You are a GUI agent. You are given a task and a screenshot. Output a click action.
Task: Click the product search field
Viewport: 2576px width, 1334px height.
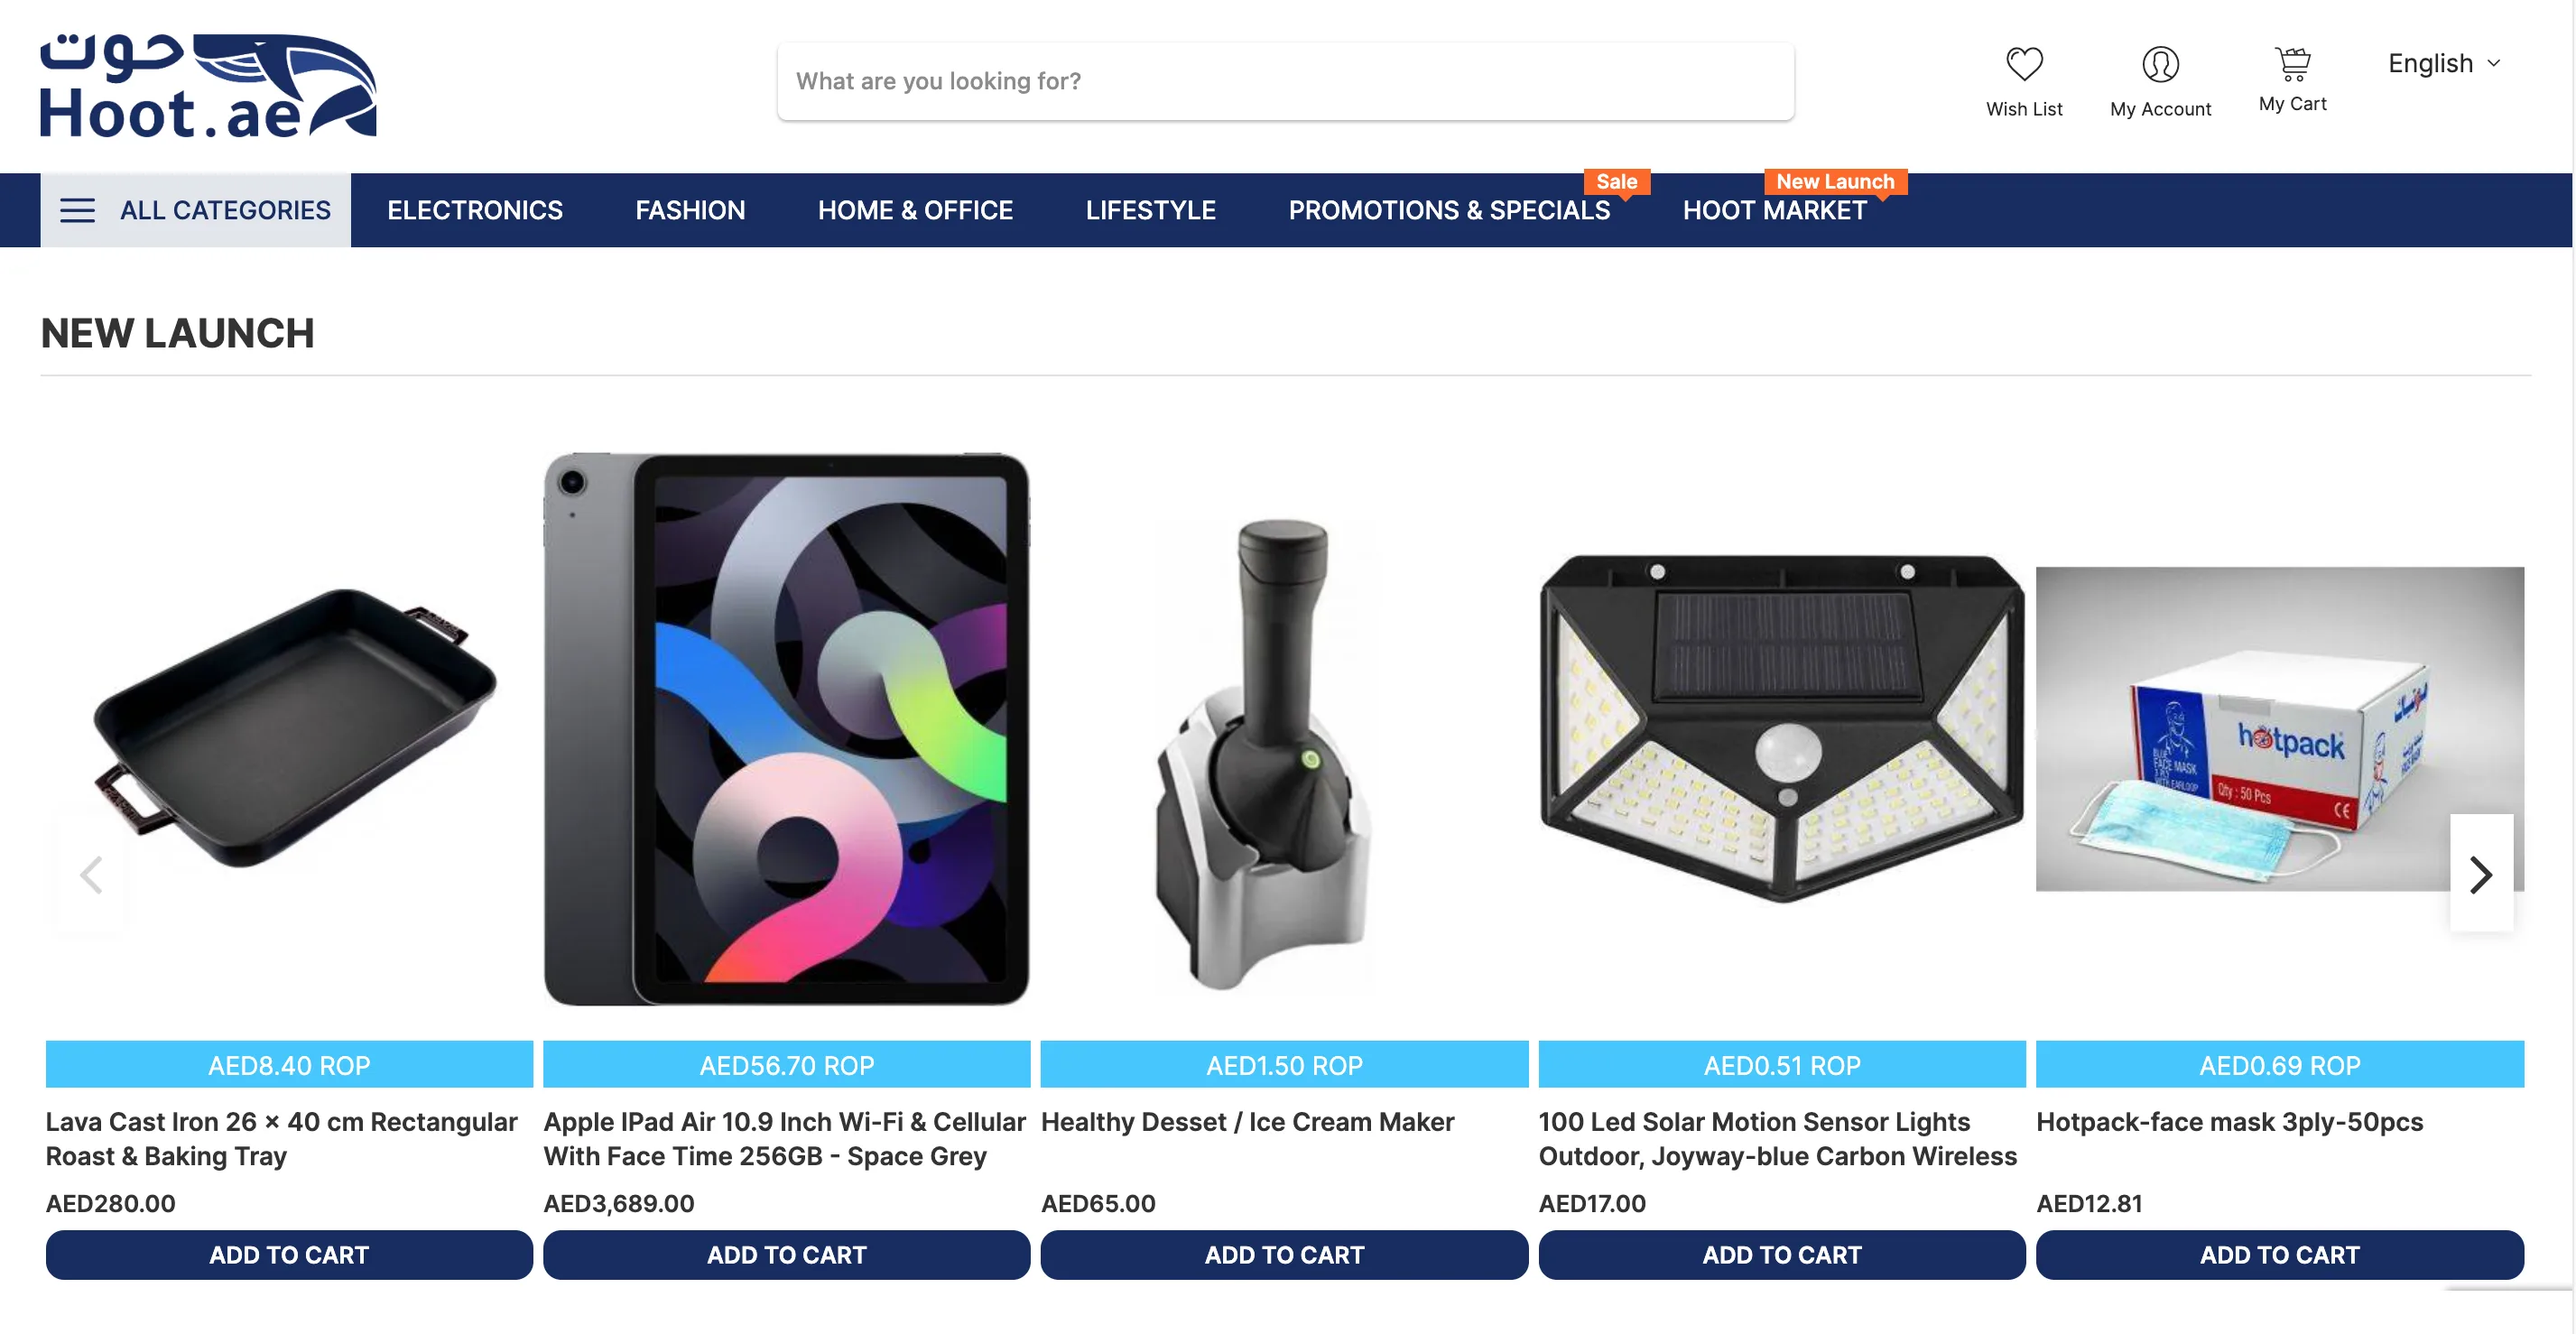click(x=1285, y=81)
